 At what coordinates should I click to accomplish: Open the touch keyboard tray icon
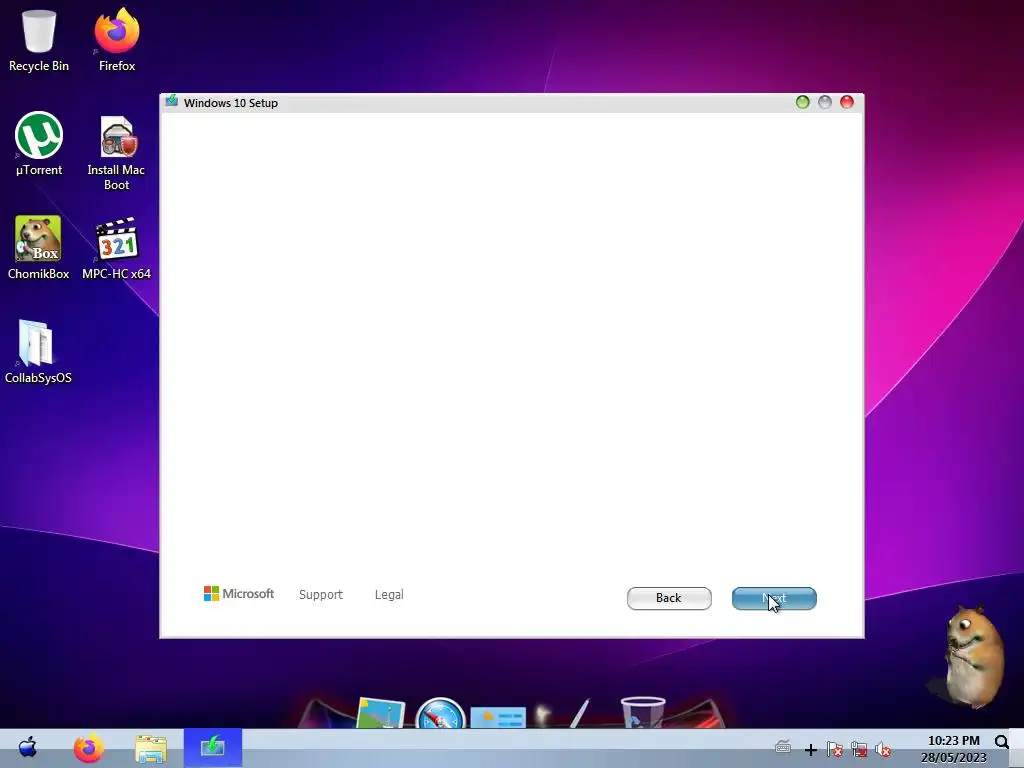pyautogui.click(x=782, y=747)
